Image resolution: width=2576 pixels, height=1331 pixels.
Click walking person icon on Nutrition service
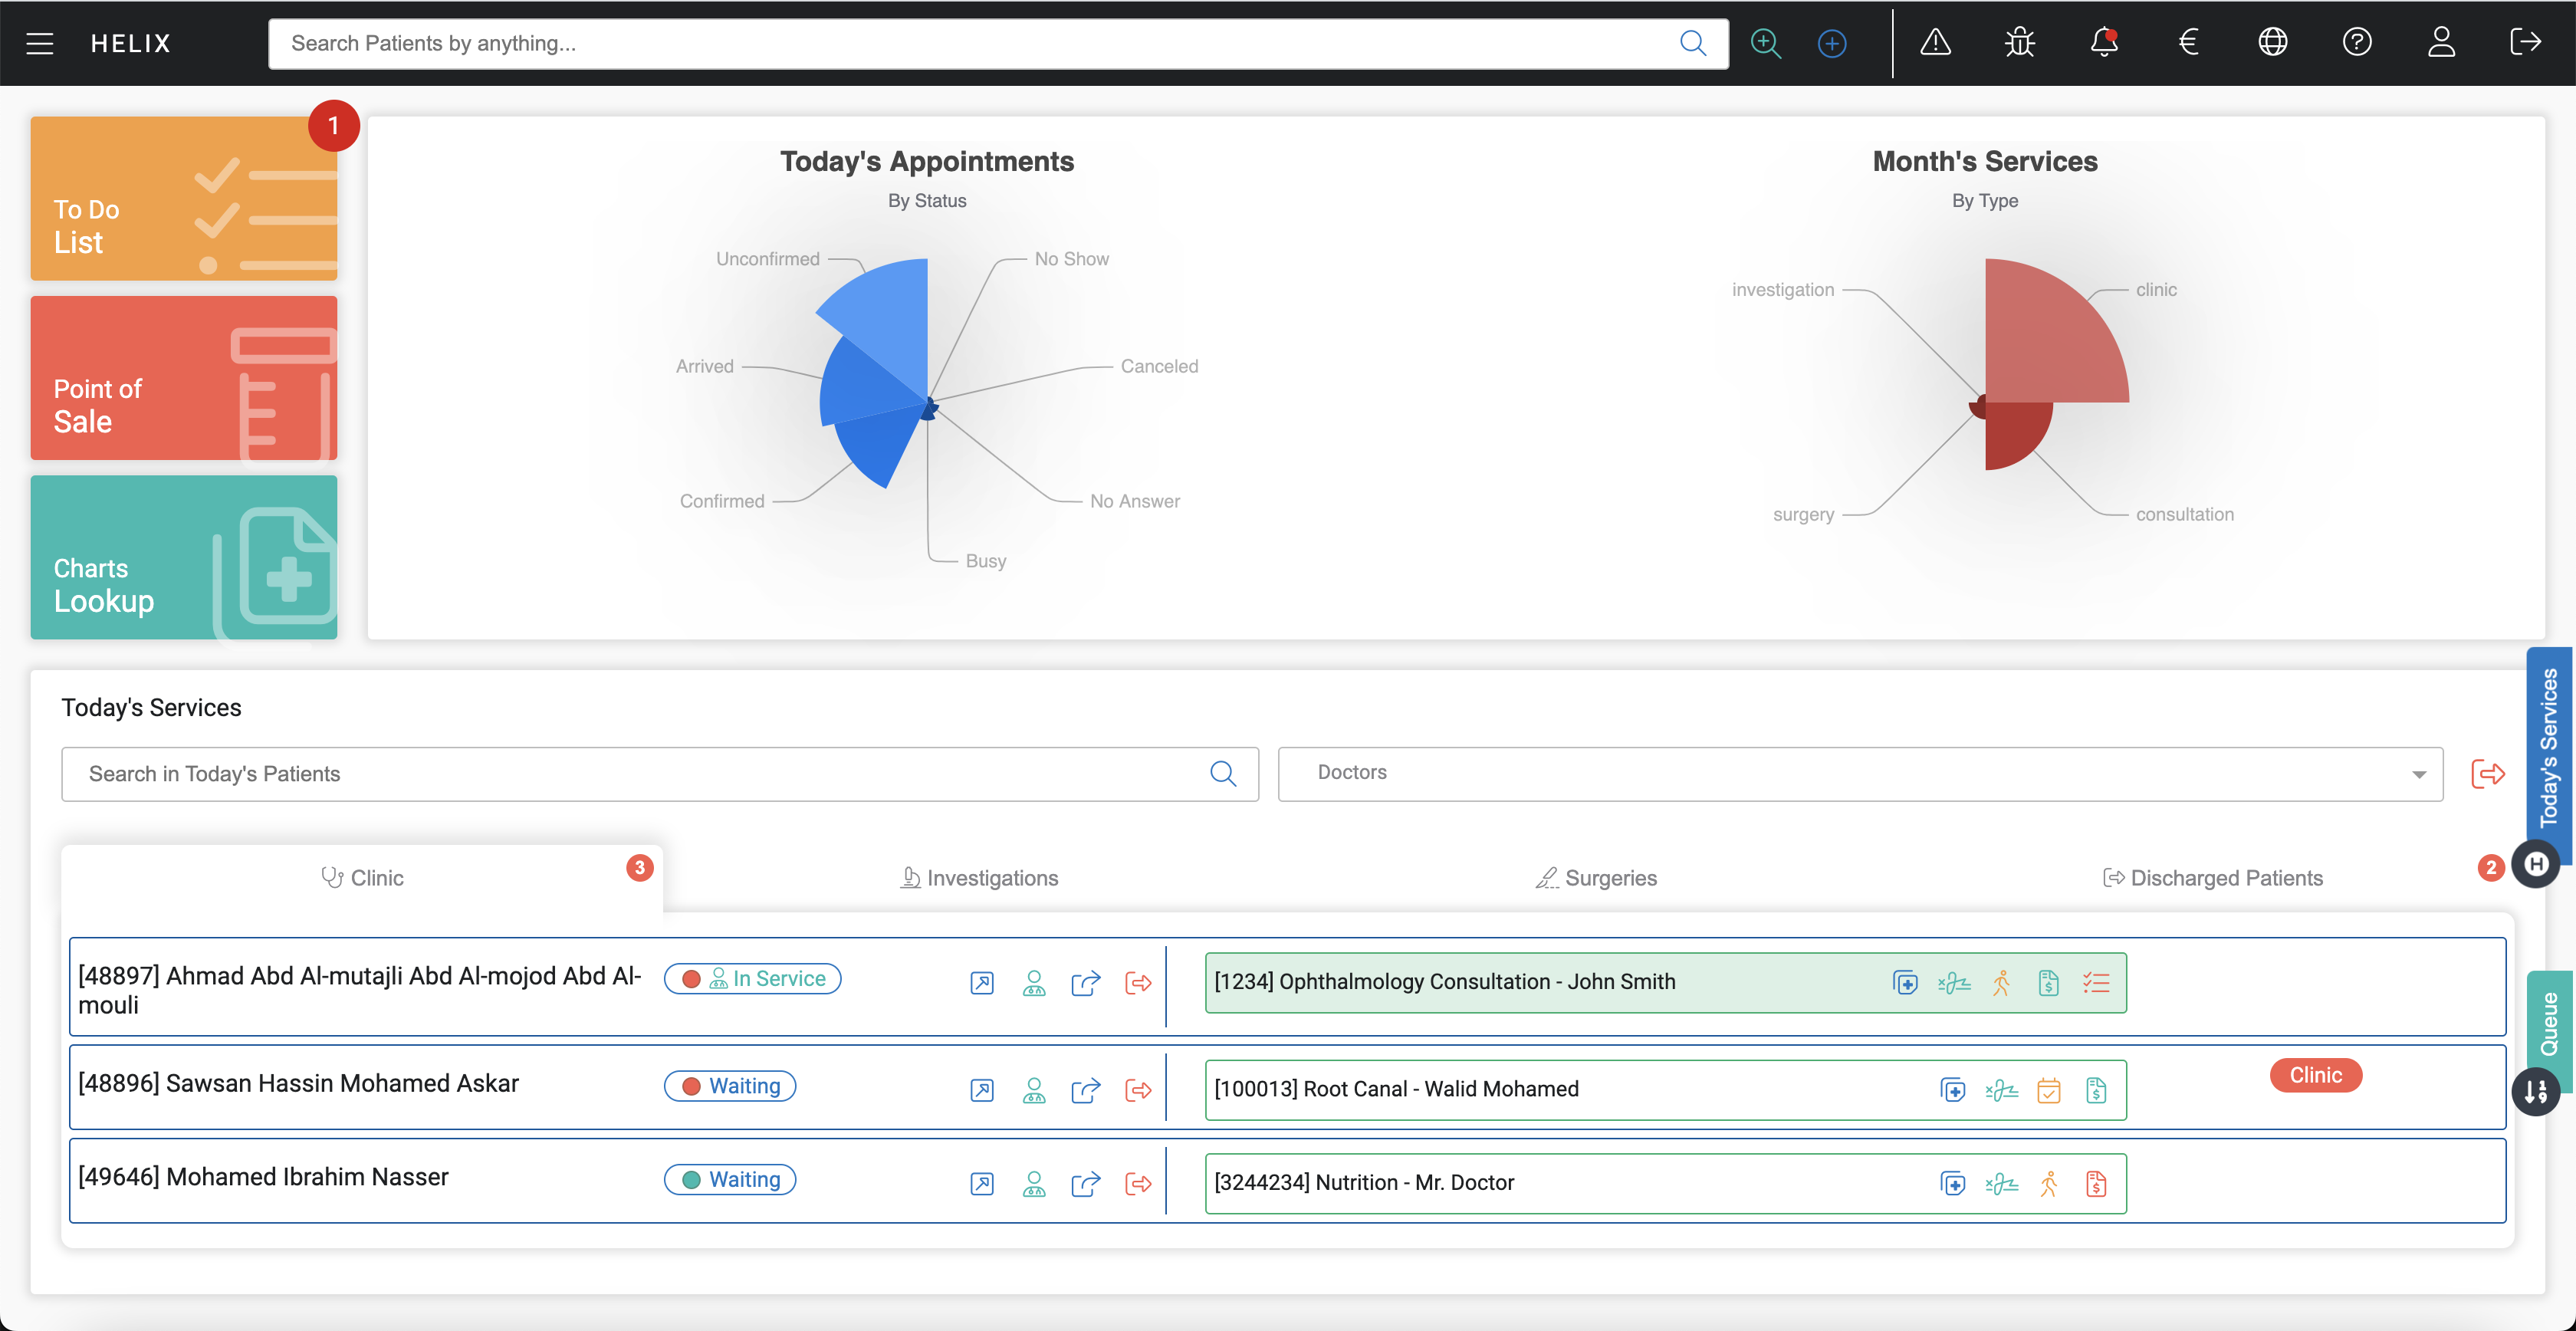[x=2048, y=1184]
